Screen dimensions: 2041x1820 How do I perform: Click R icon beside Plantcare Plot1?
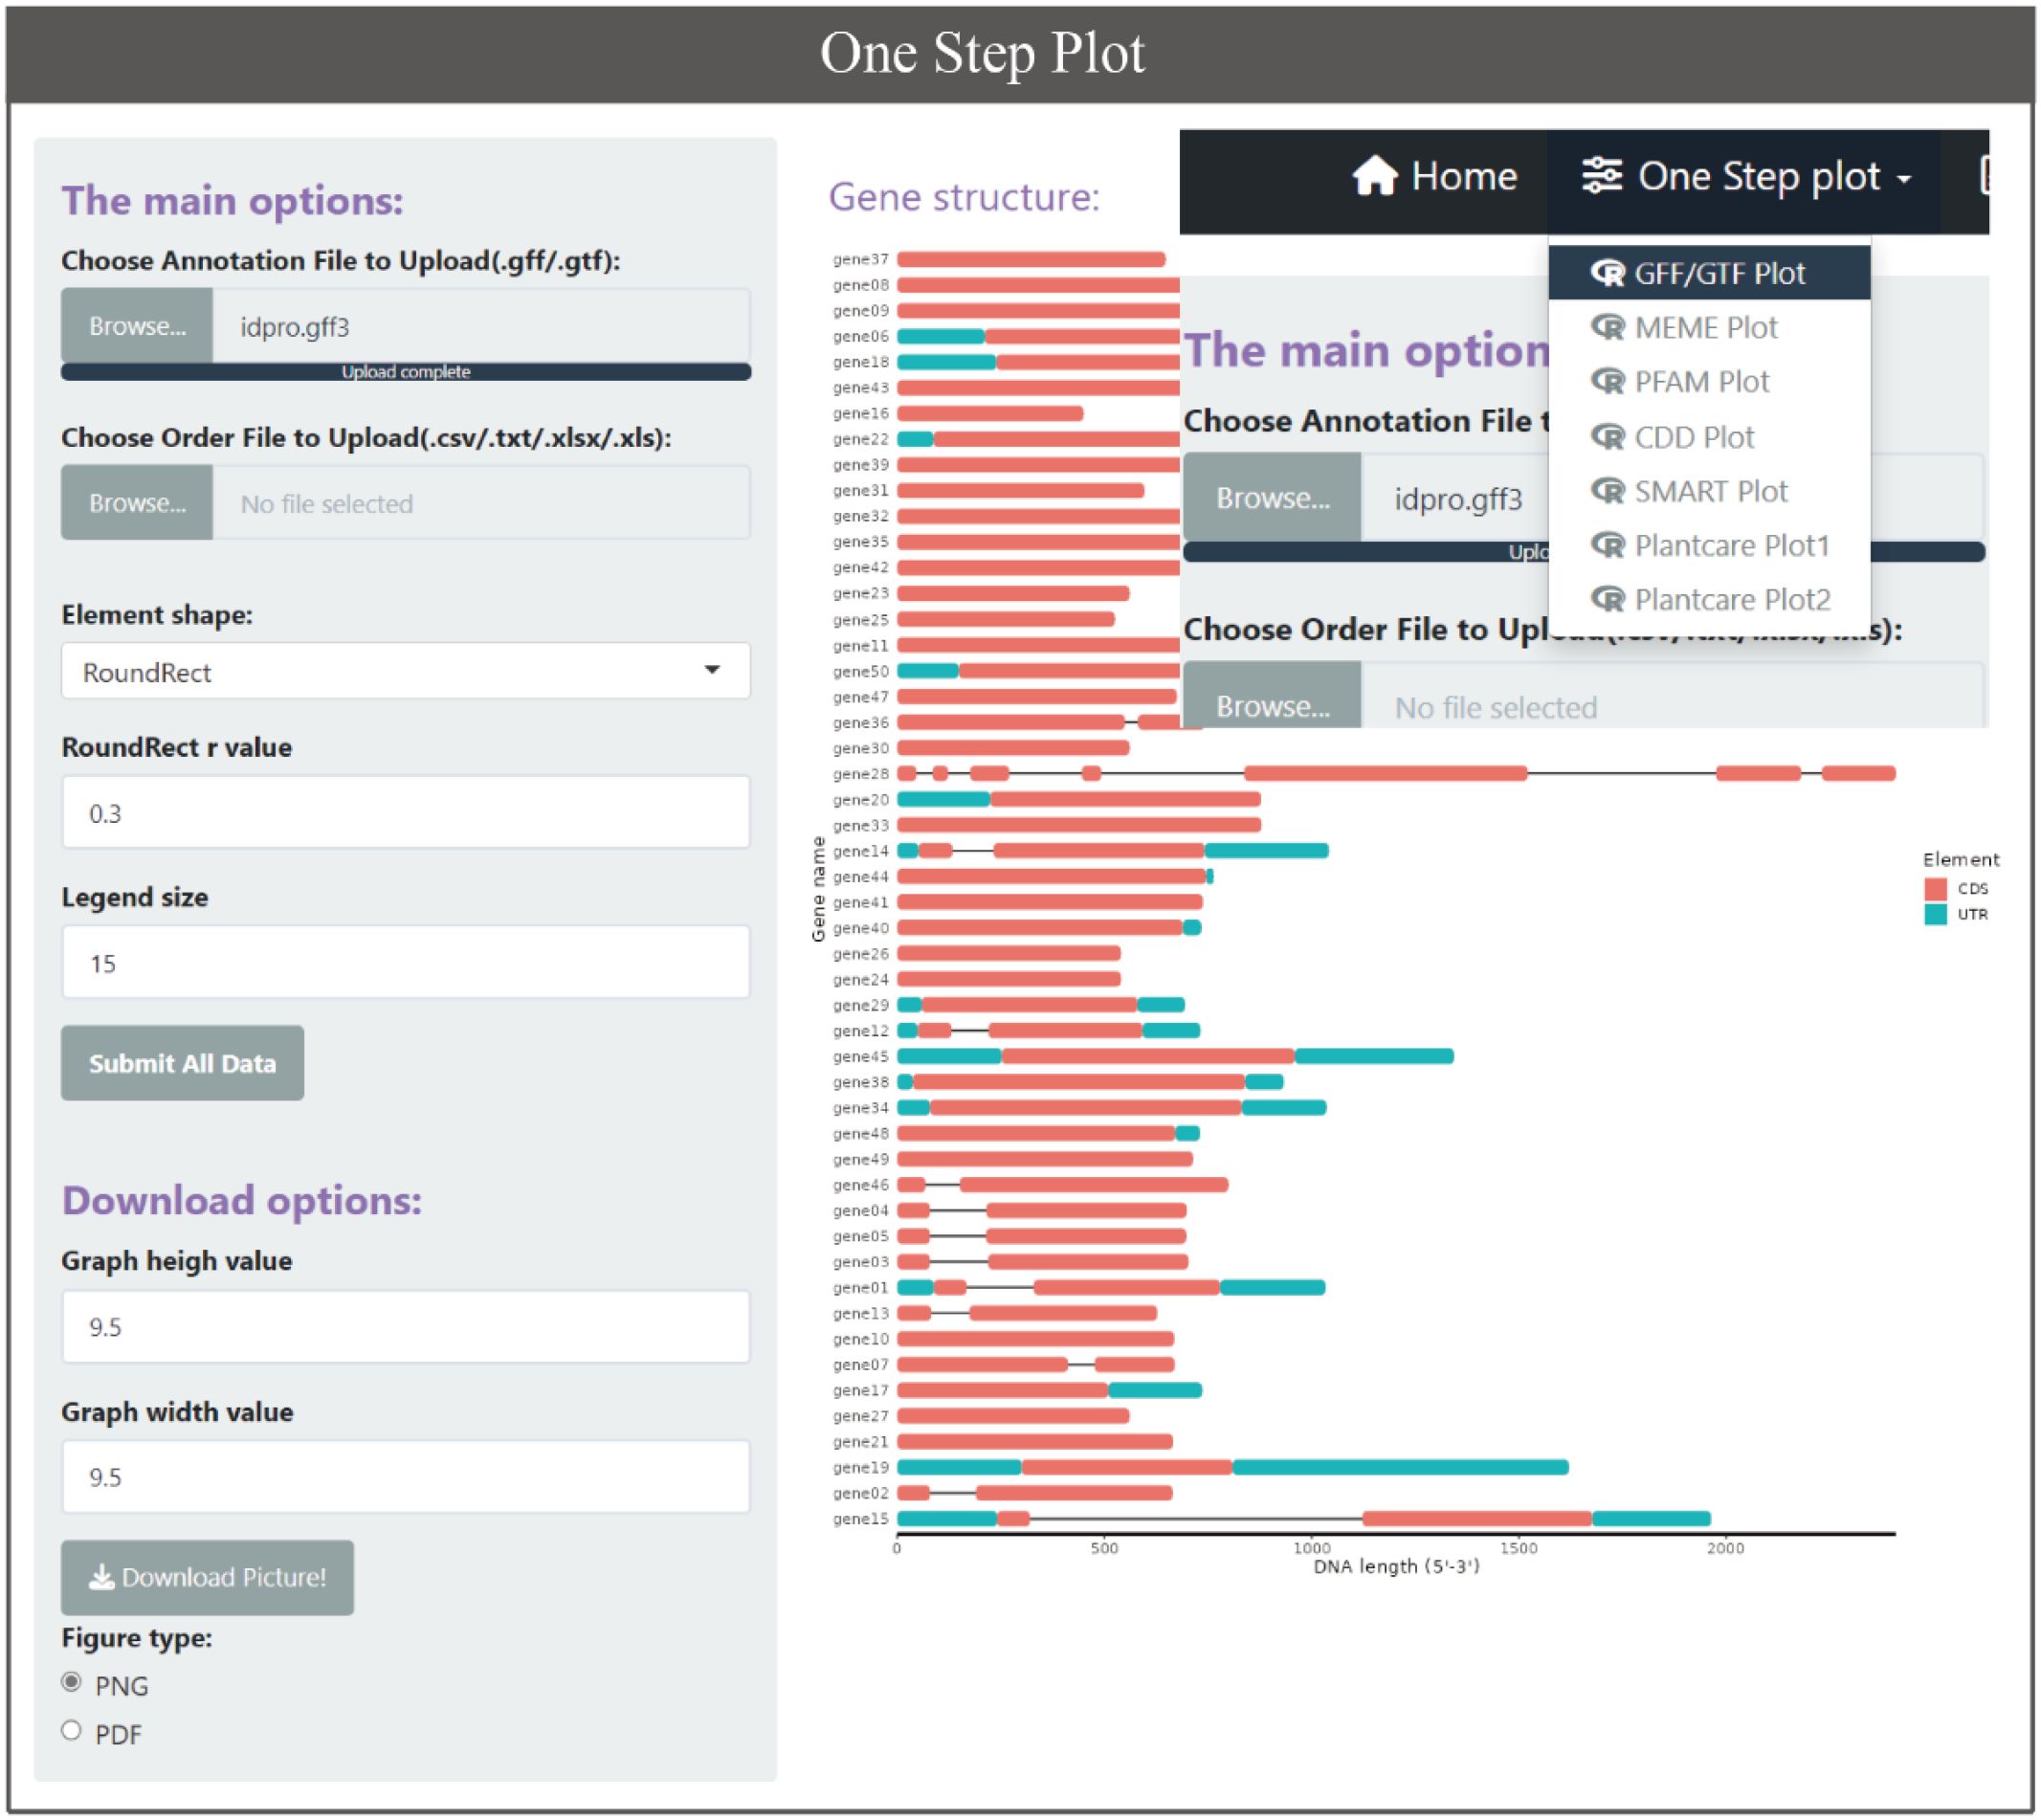tap(1607, 546)
